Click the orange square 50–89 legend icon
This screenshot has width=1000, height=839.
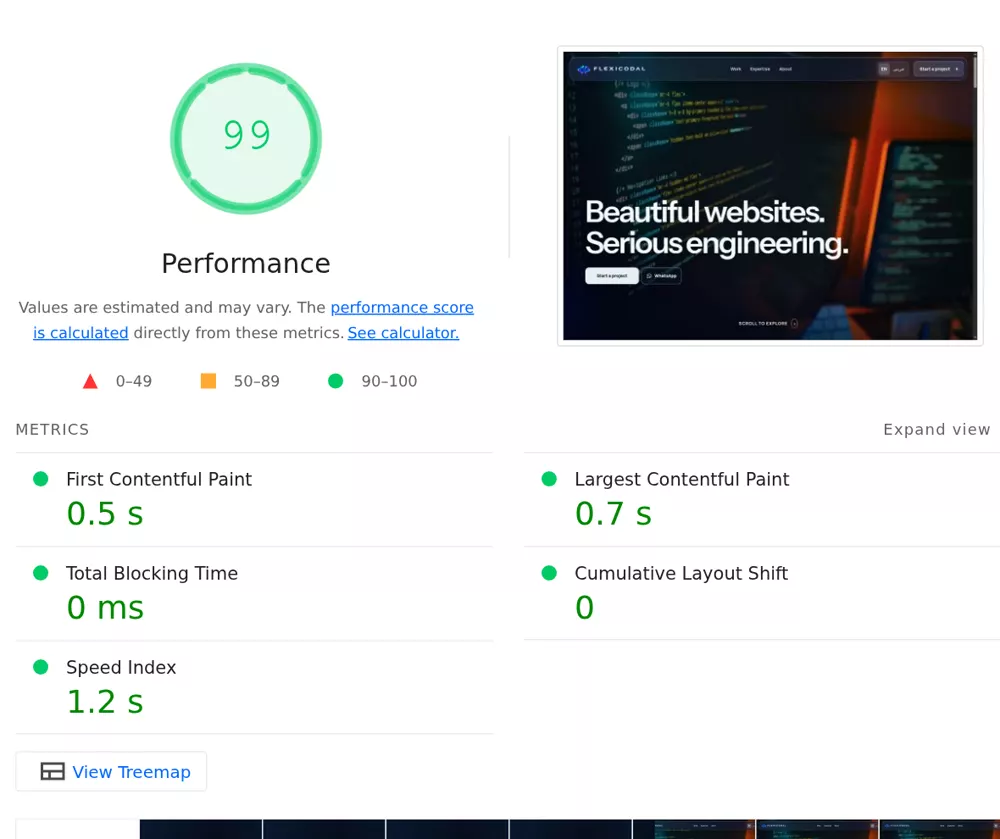point(208,381)
